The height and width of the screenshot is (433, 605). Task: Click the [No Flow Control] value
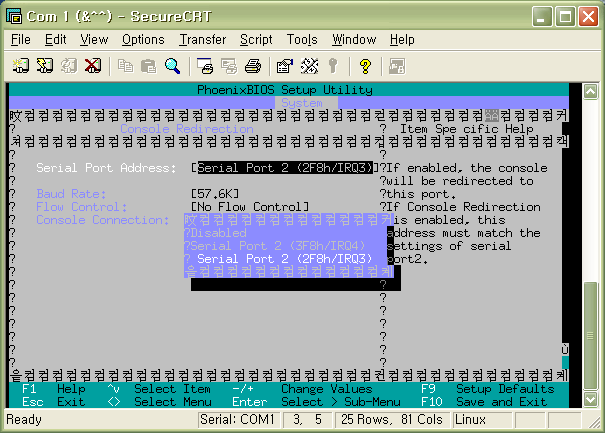pyautogui.click(x=250, y=207)
